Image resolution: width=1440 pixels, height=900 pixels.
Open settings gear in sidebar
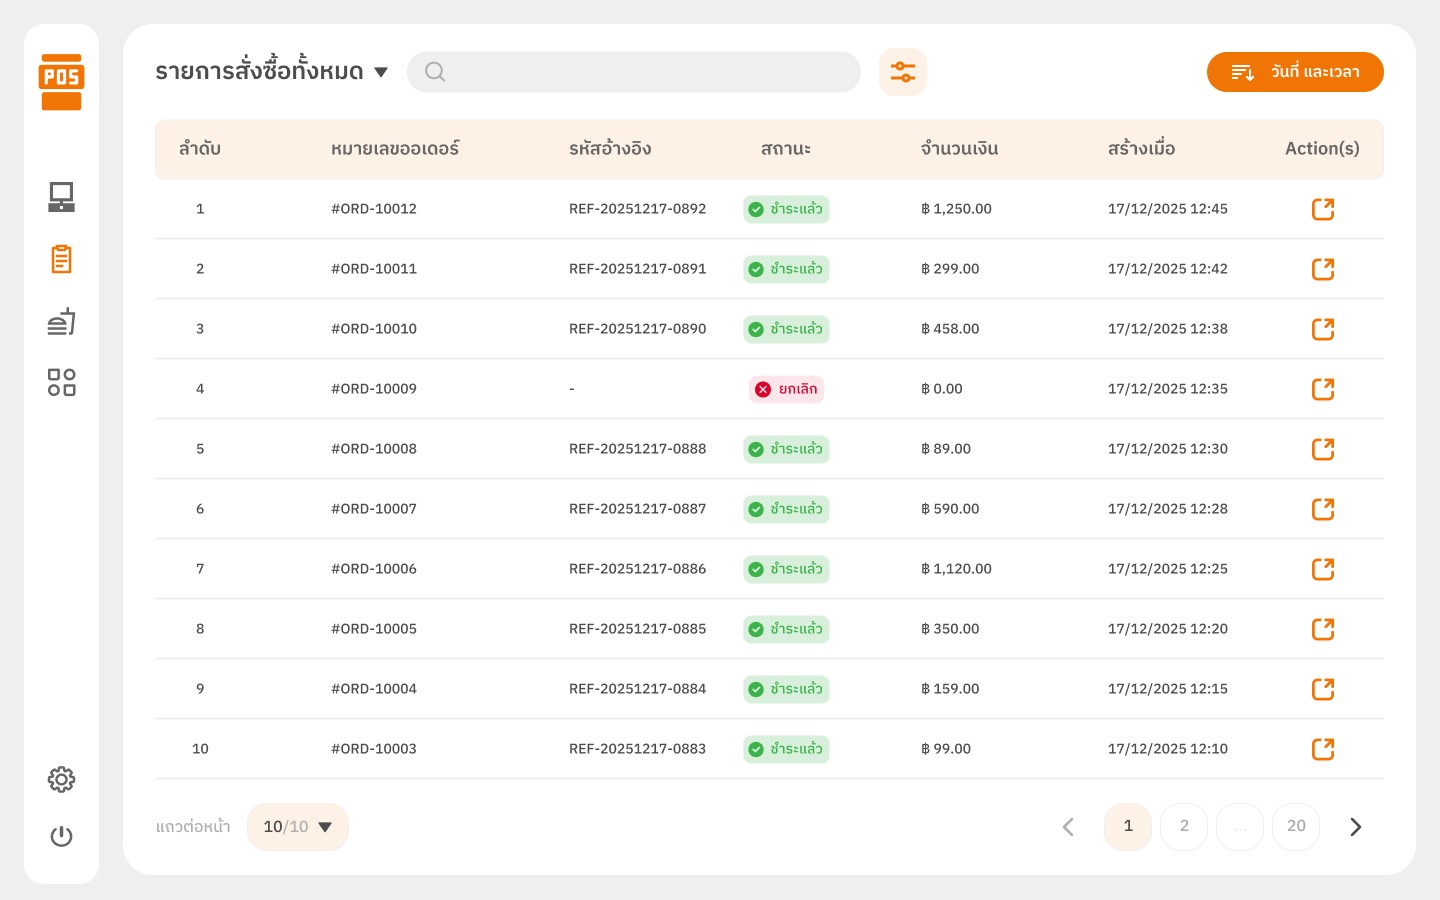[x=61, y=779]
